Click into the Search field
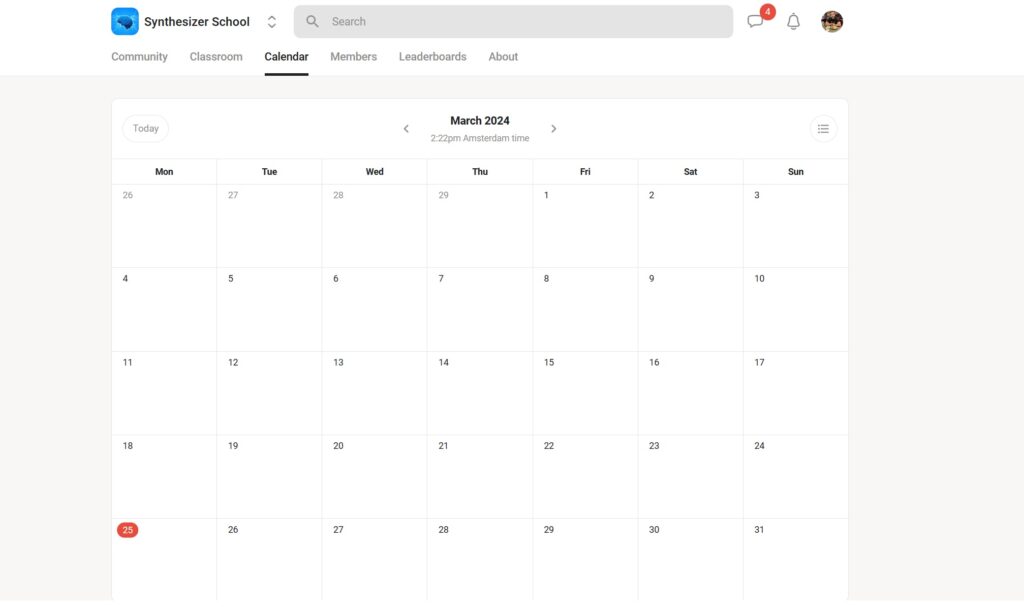1024x607 pixels. pyautogui.click(x=520, y=21)
